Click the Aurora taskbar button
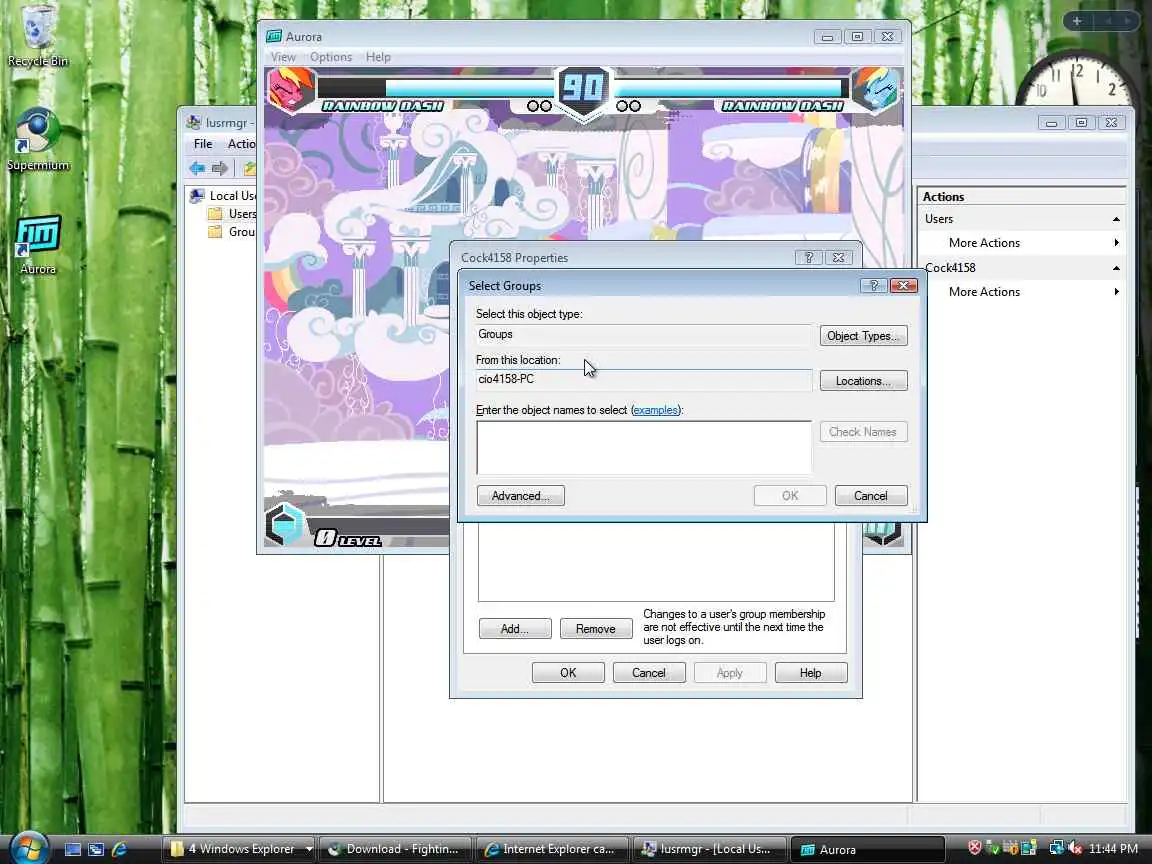1152x864 pixels. click(x=867, y=849)
